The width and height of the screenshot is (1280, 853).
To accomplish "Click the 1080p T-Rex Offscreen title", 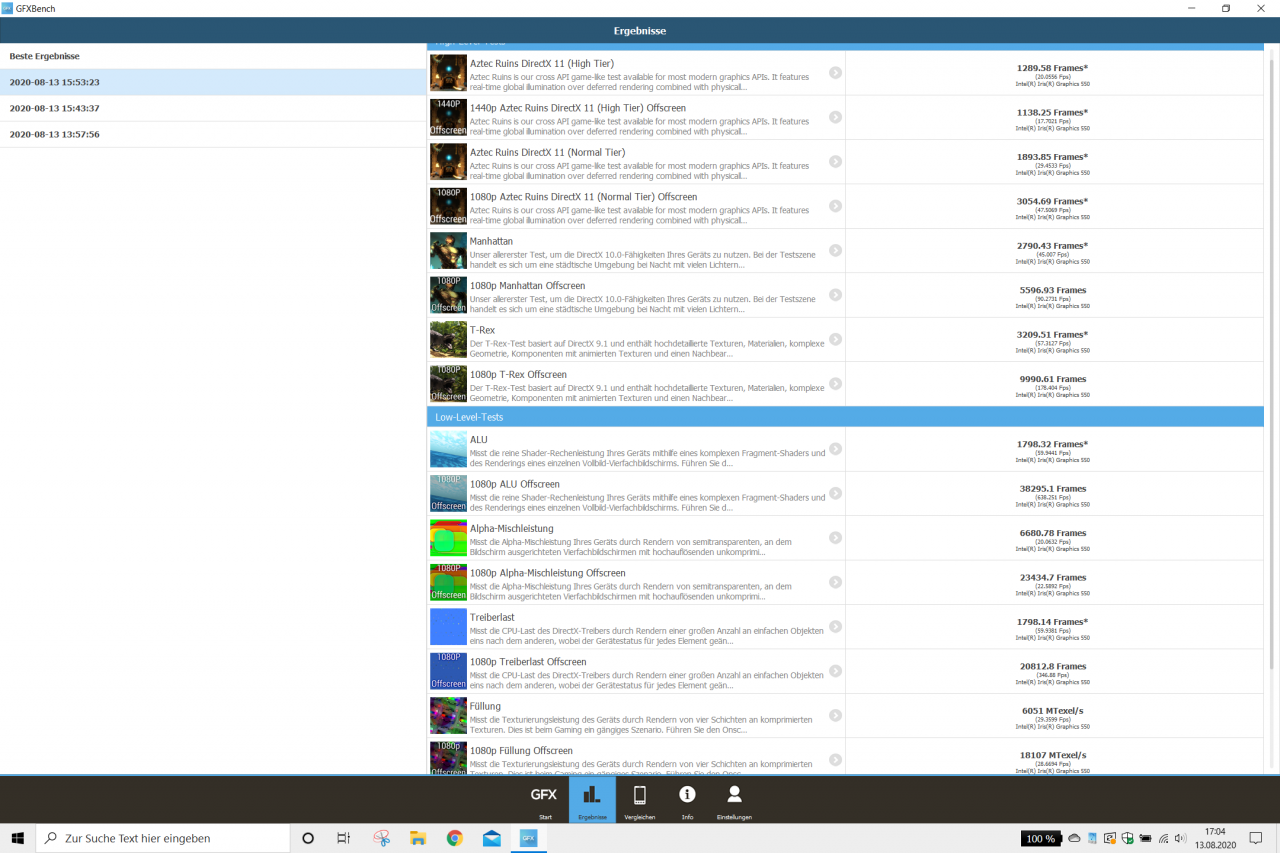I will 518,375.
